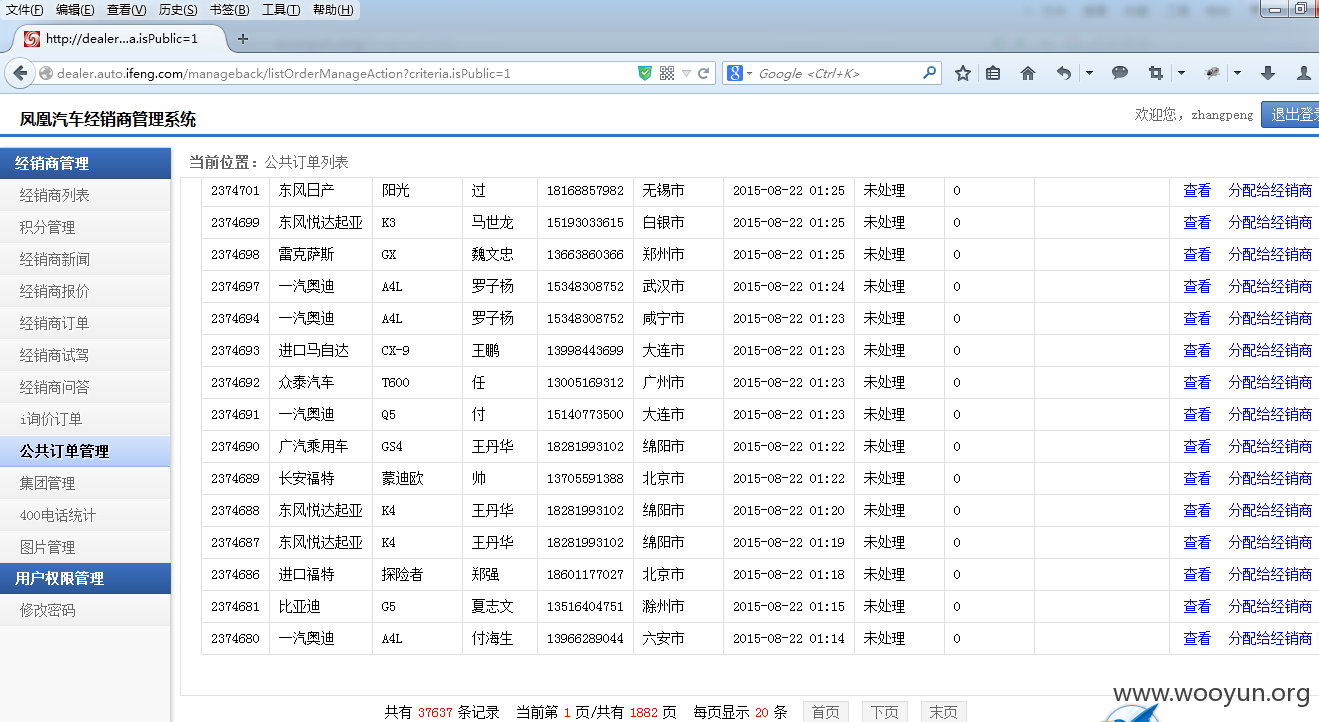Click the user profile silhouette icon
Screen dimensions: 1319x722
coord(1304,73)
